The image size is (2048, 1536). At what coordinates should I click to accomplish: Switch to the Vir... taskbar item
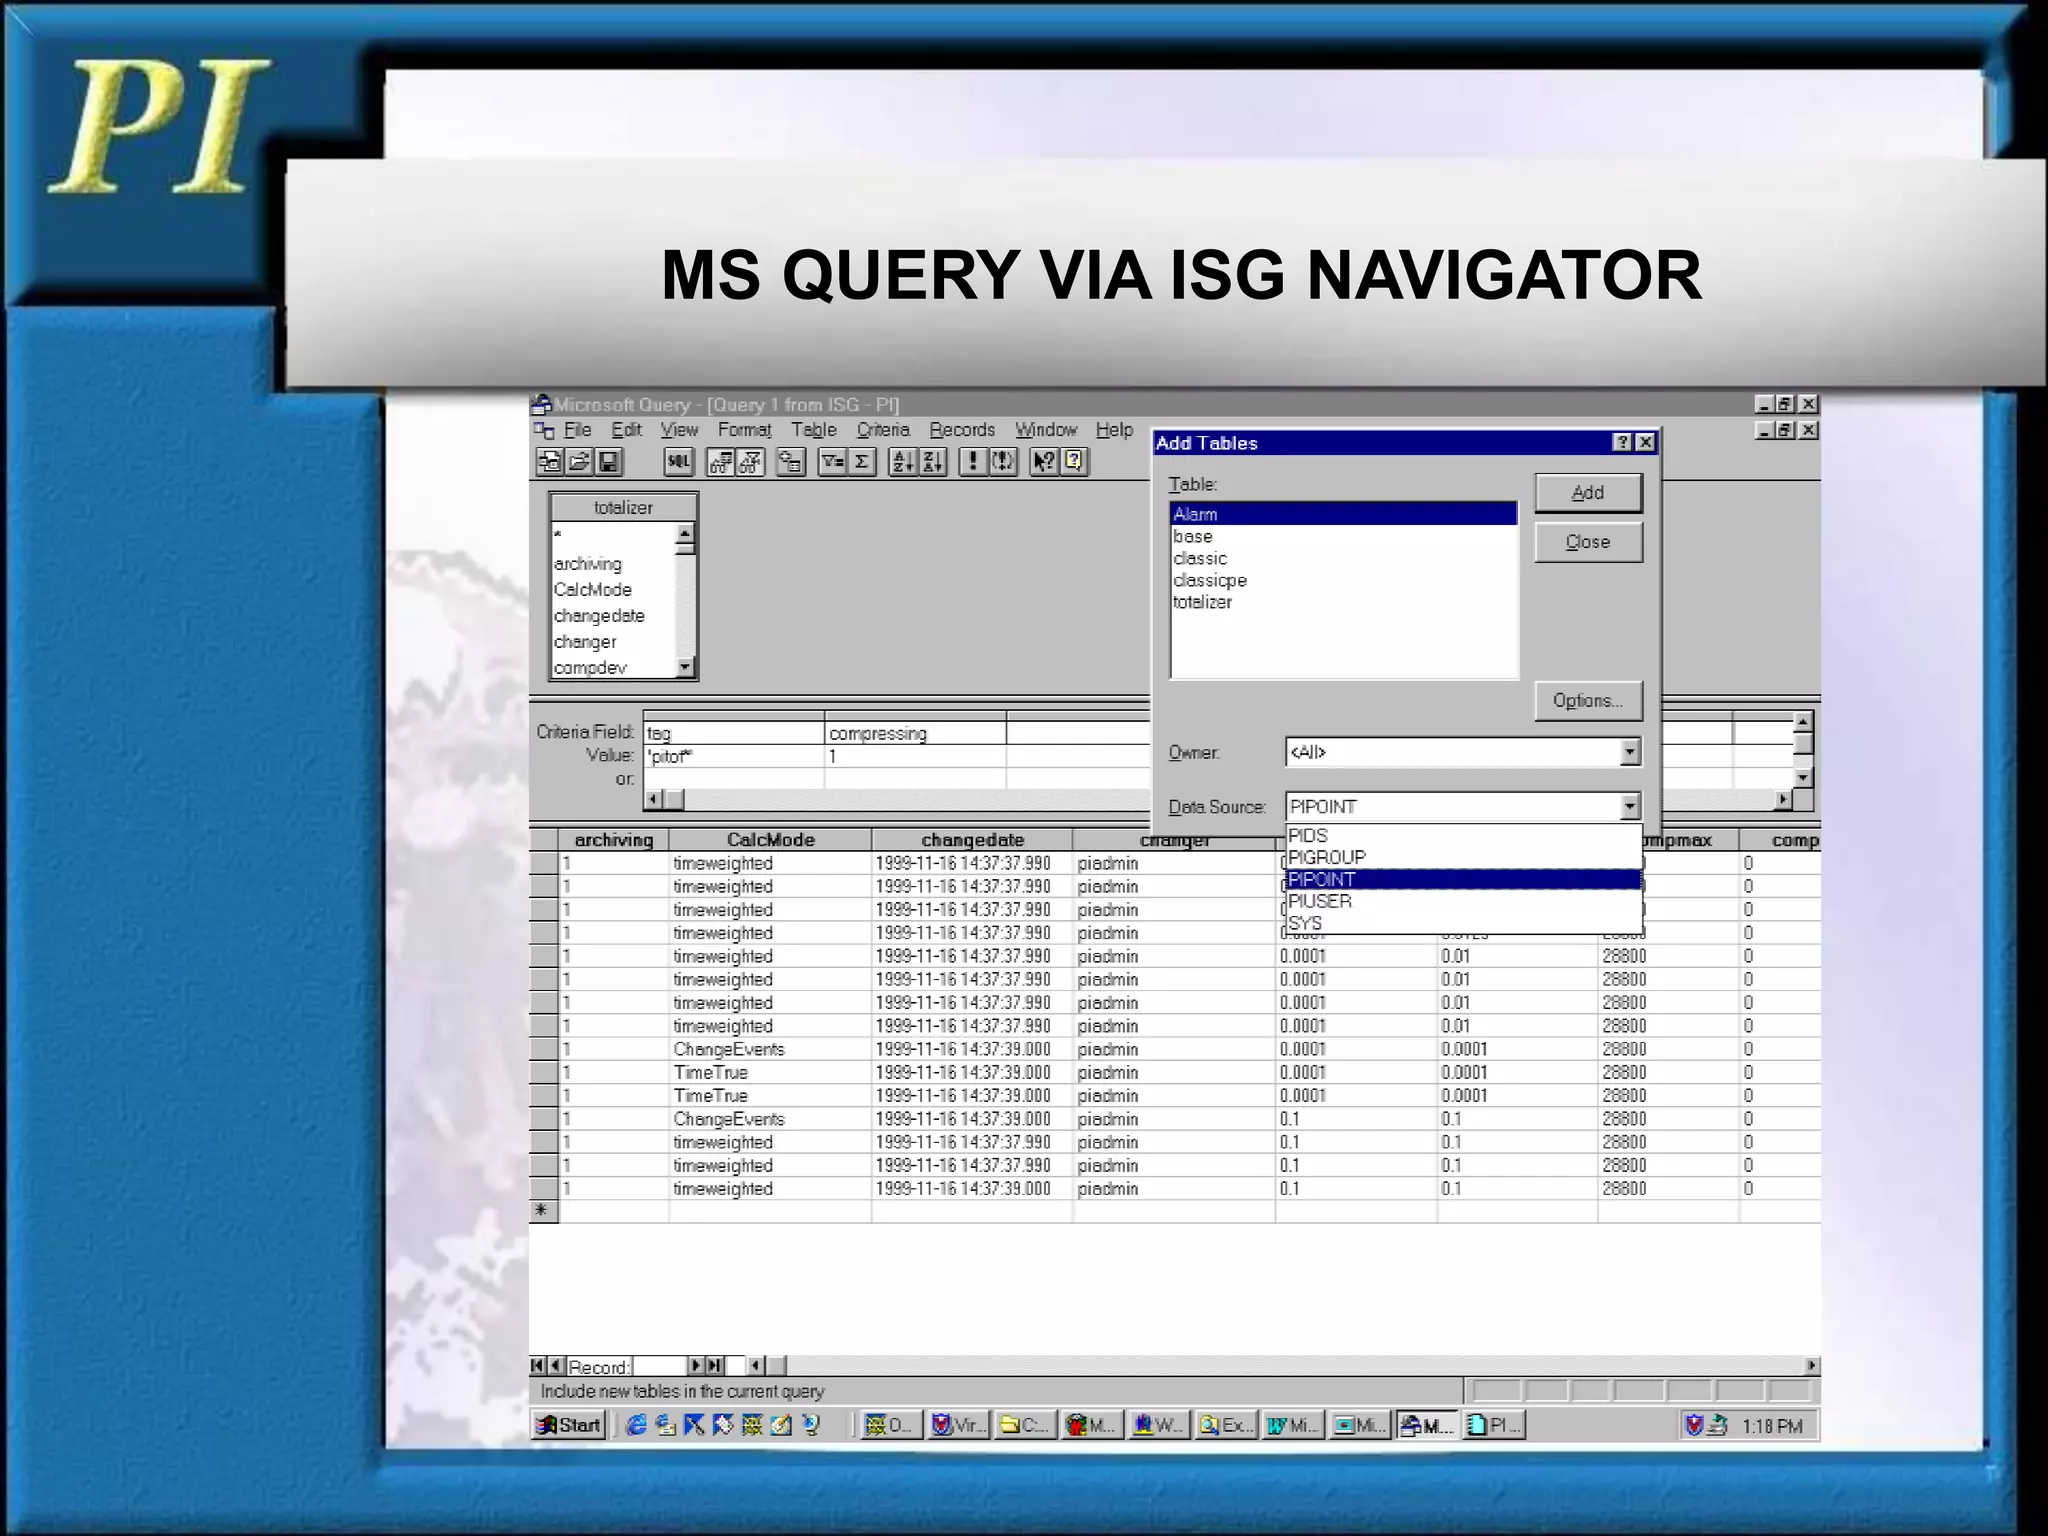958,1426
